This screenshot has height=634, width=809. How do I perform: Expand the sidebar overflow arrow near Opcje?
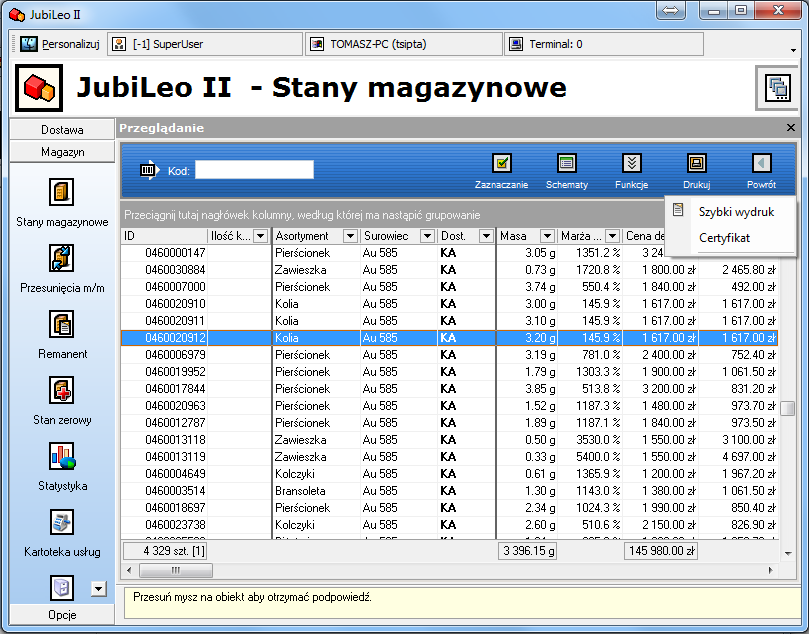point(99,589)
